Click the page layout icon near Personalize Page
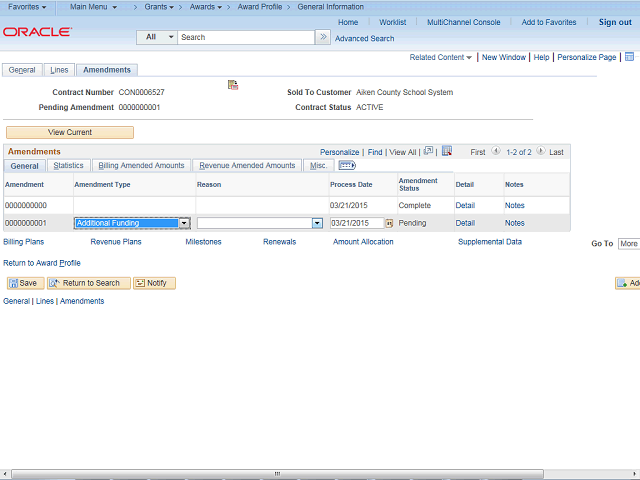 [629, 57]
